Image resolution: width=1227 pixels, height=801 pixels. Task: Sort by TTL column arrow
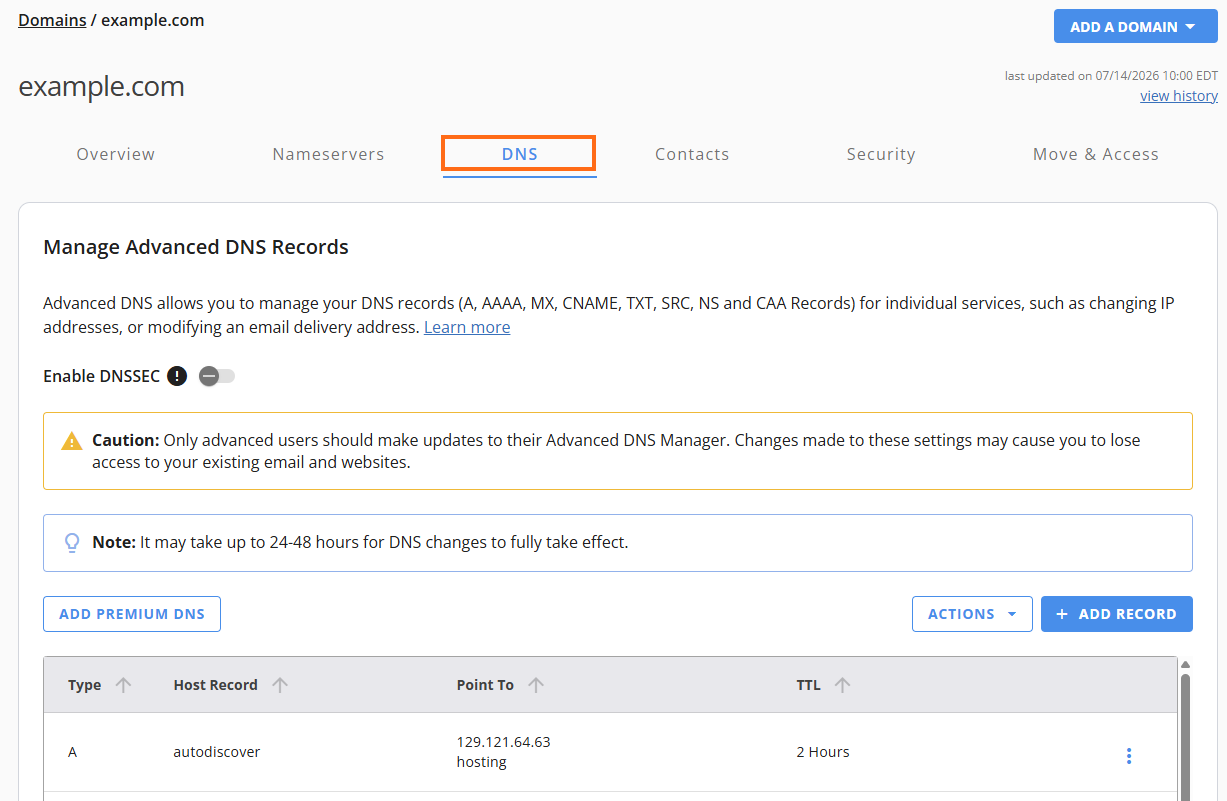[x=842, y=685]
